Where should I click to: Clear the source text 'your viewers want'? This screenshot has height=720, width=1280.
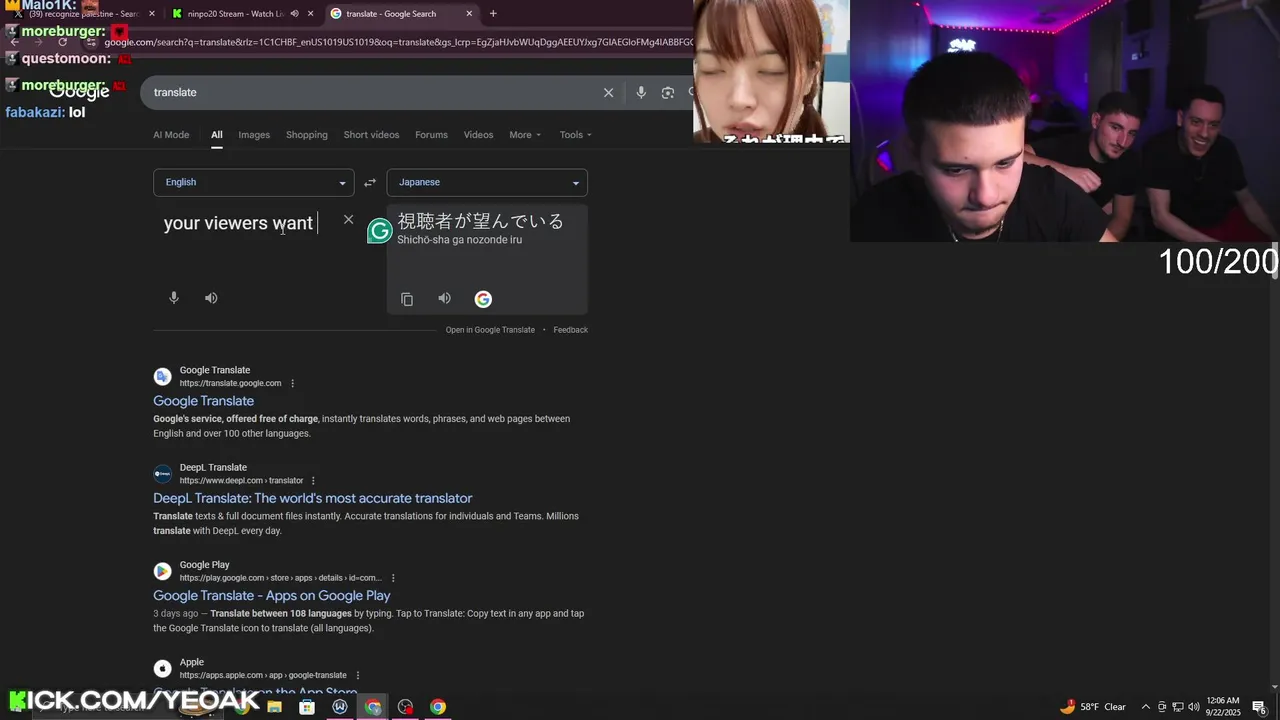tap(348, 219)
